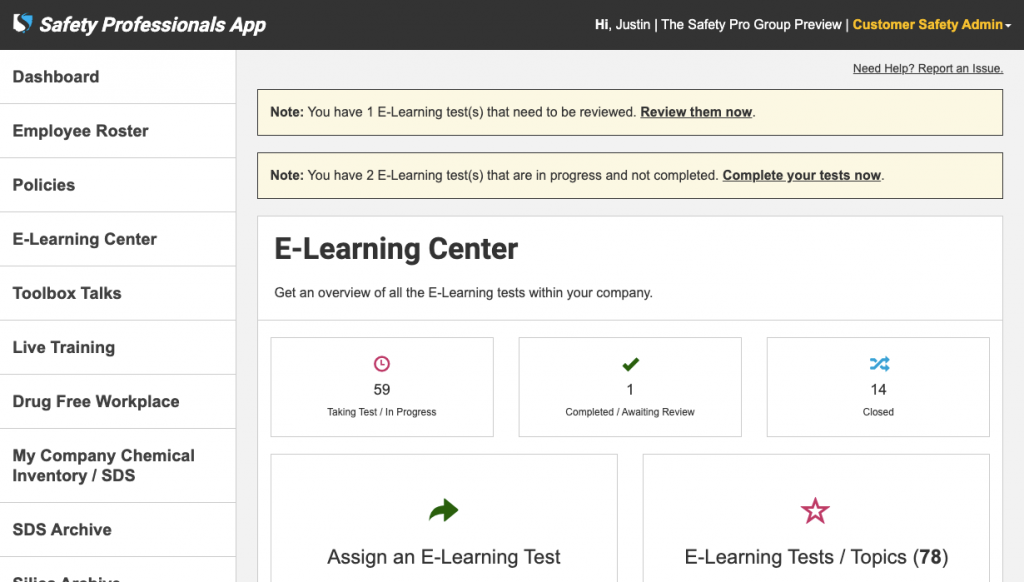
Task: Click the green arrow to assign a test
Action: [444, 511]
